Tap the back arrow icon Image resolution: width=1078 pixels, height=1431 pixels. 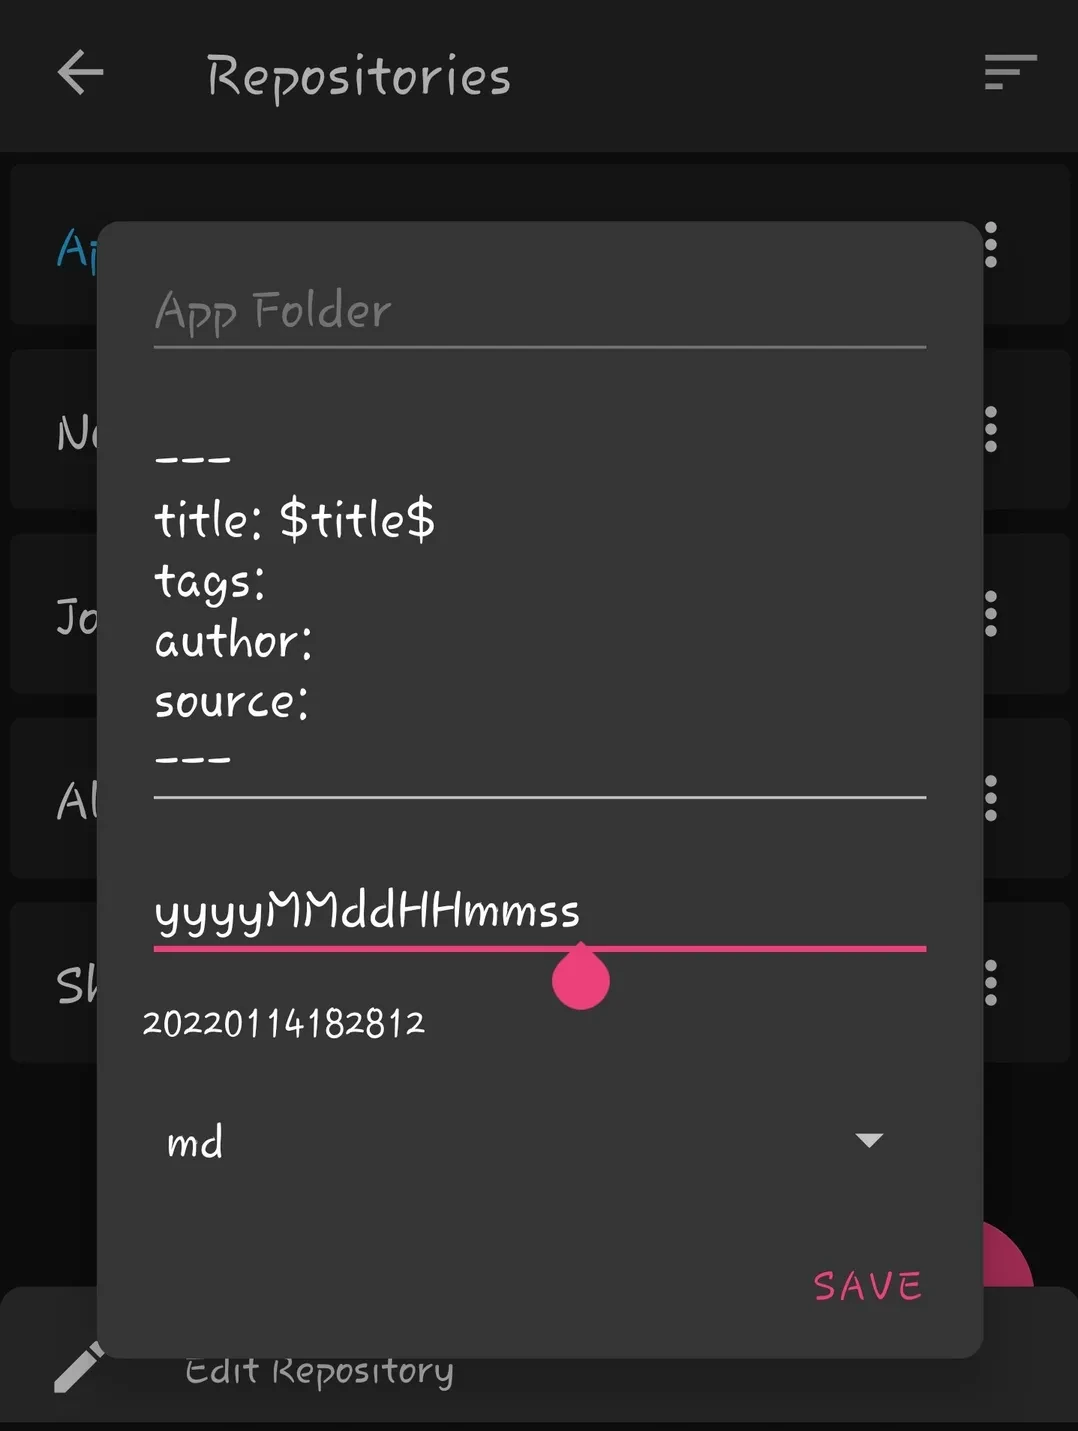81,73
